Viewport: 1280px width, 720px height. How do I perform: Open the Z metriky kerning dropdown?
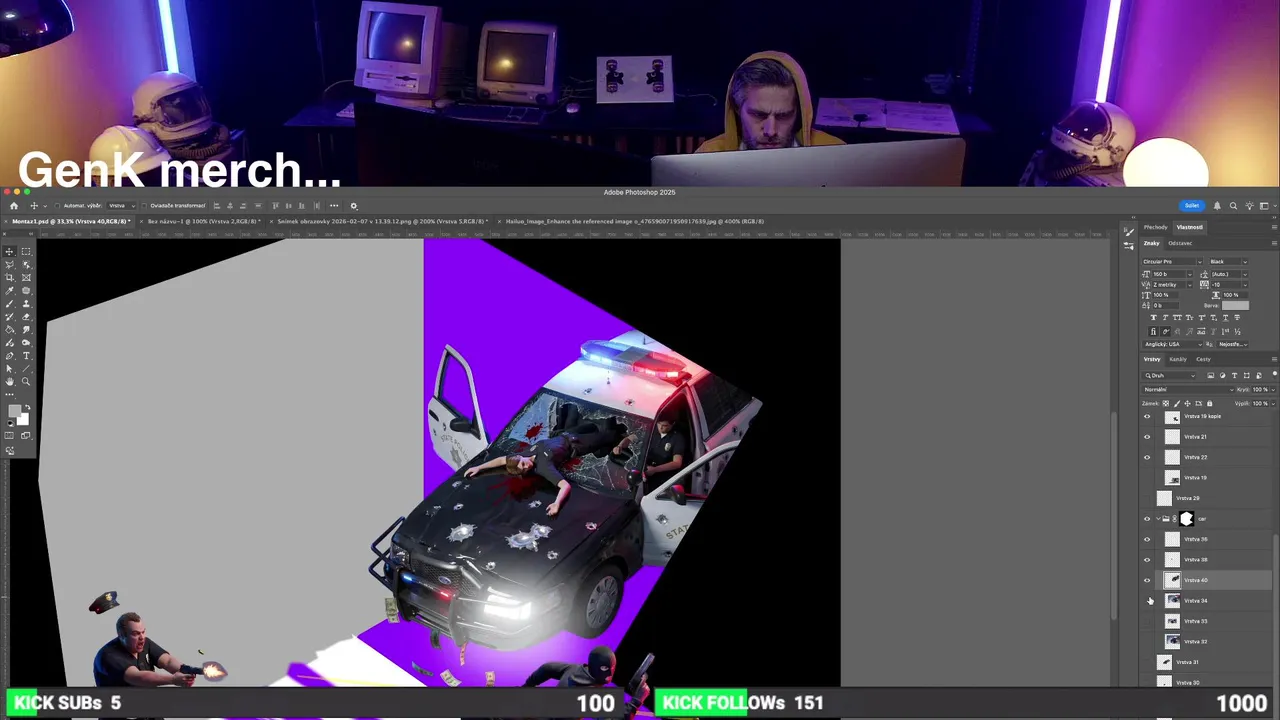click(x=1190, y=285)
